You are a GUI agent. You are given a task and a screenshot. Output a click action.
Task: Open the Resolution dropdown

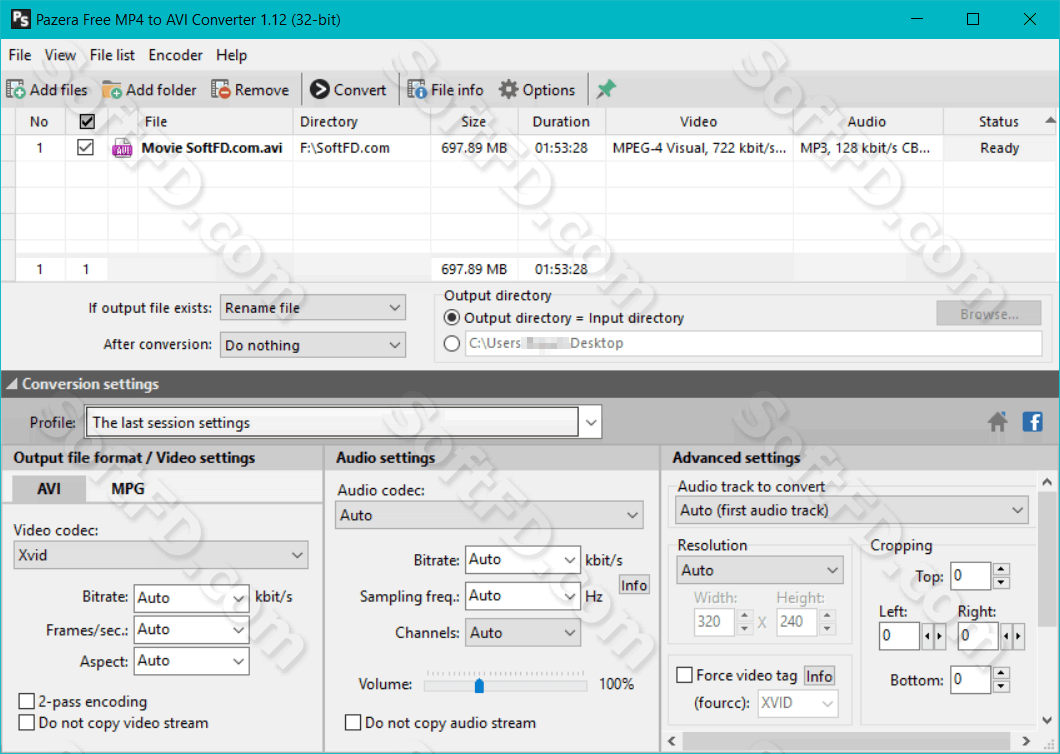[x=759, y=570]
